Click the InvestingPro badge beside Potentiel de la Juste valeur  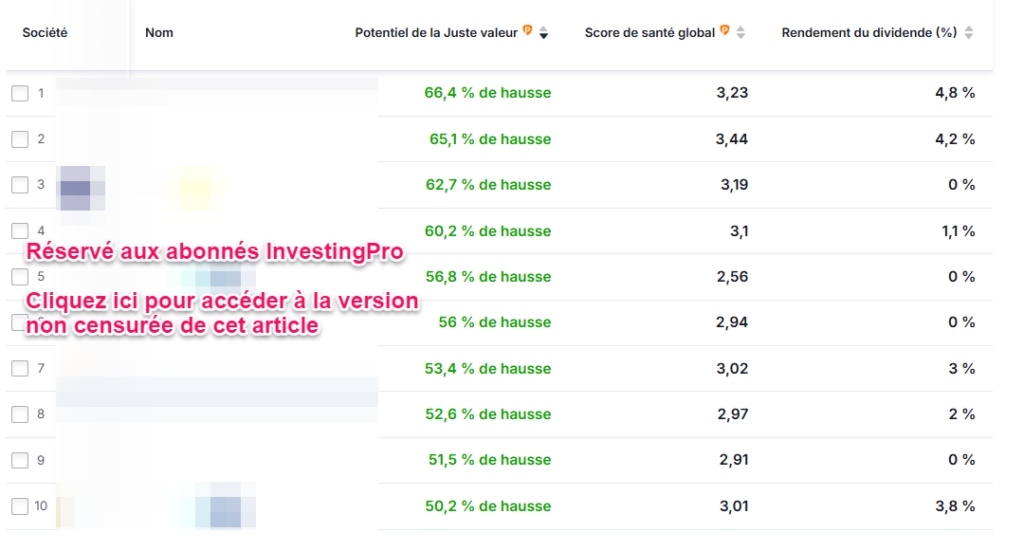(527, 32)
